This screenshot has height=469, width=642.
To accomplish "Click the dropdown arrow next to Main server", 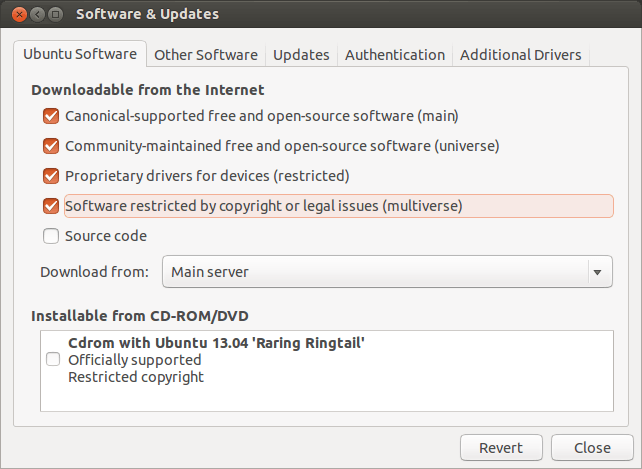I will (598, 271).
